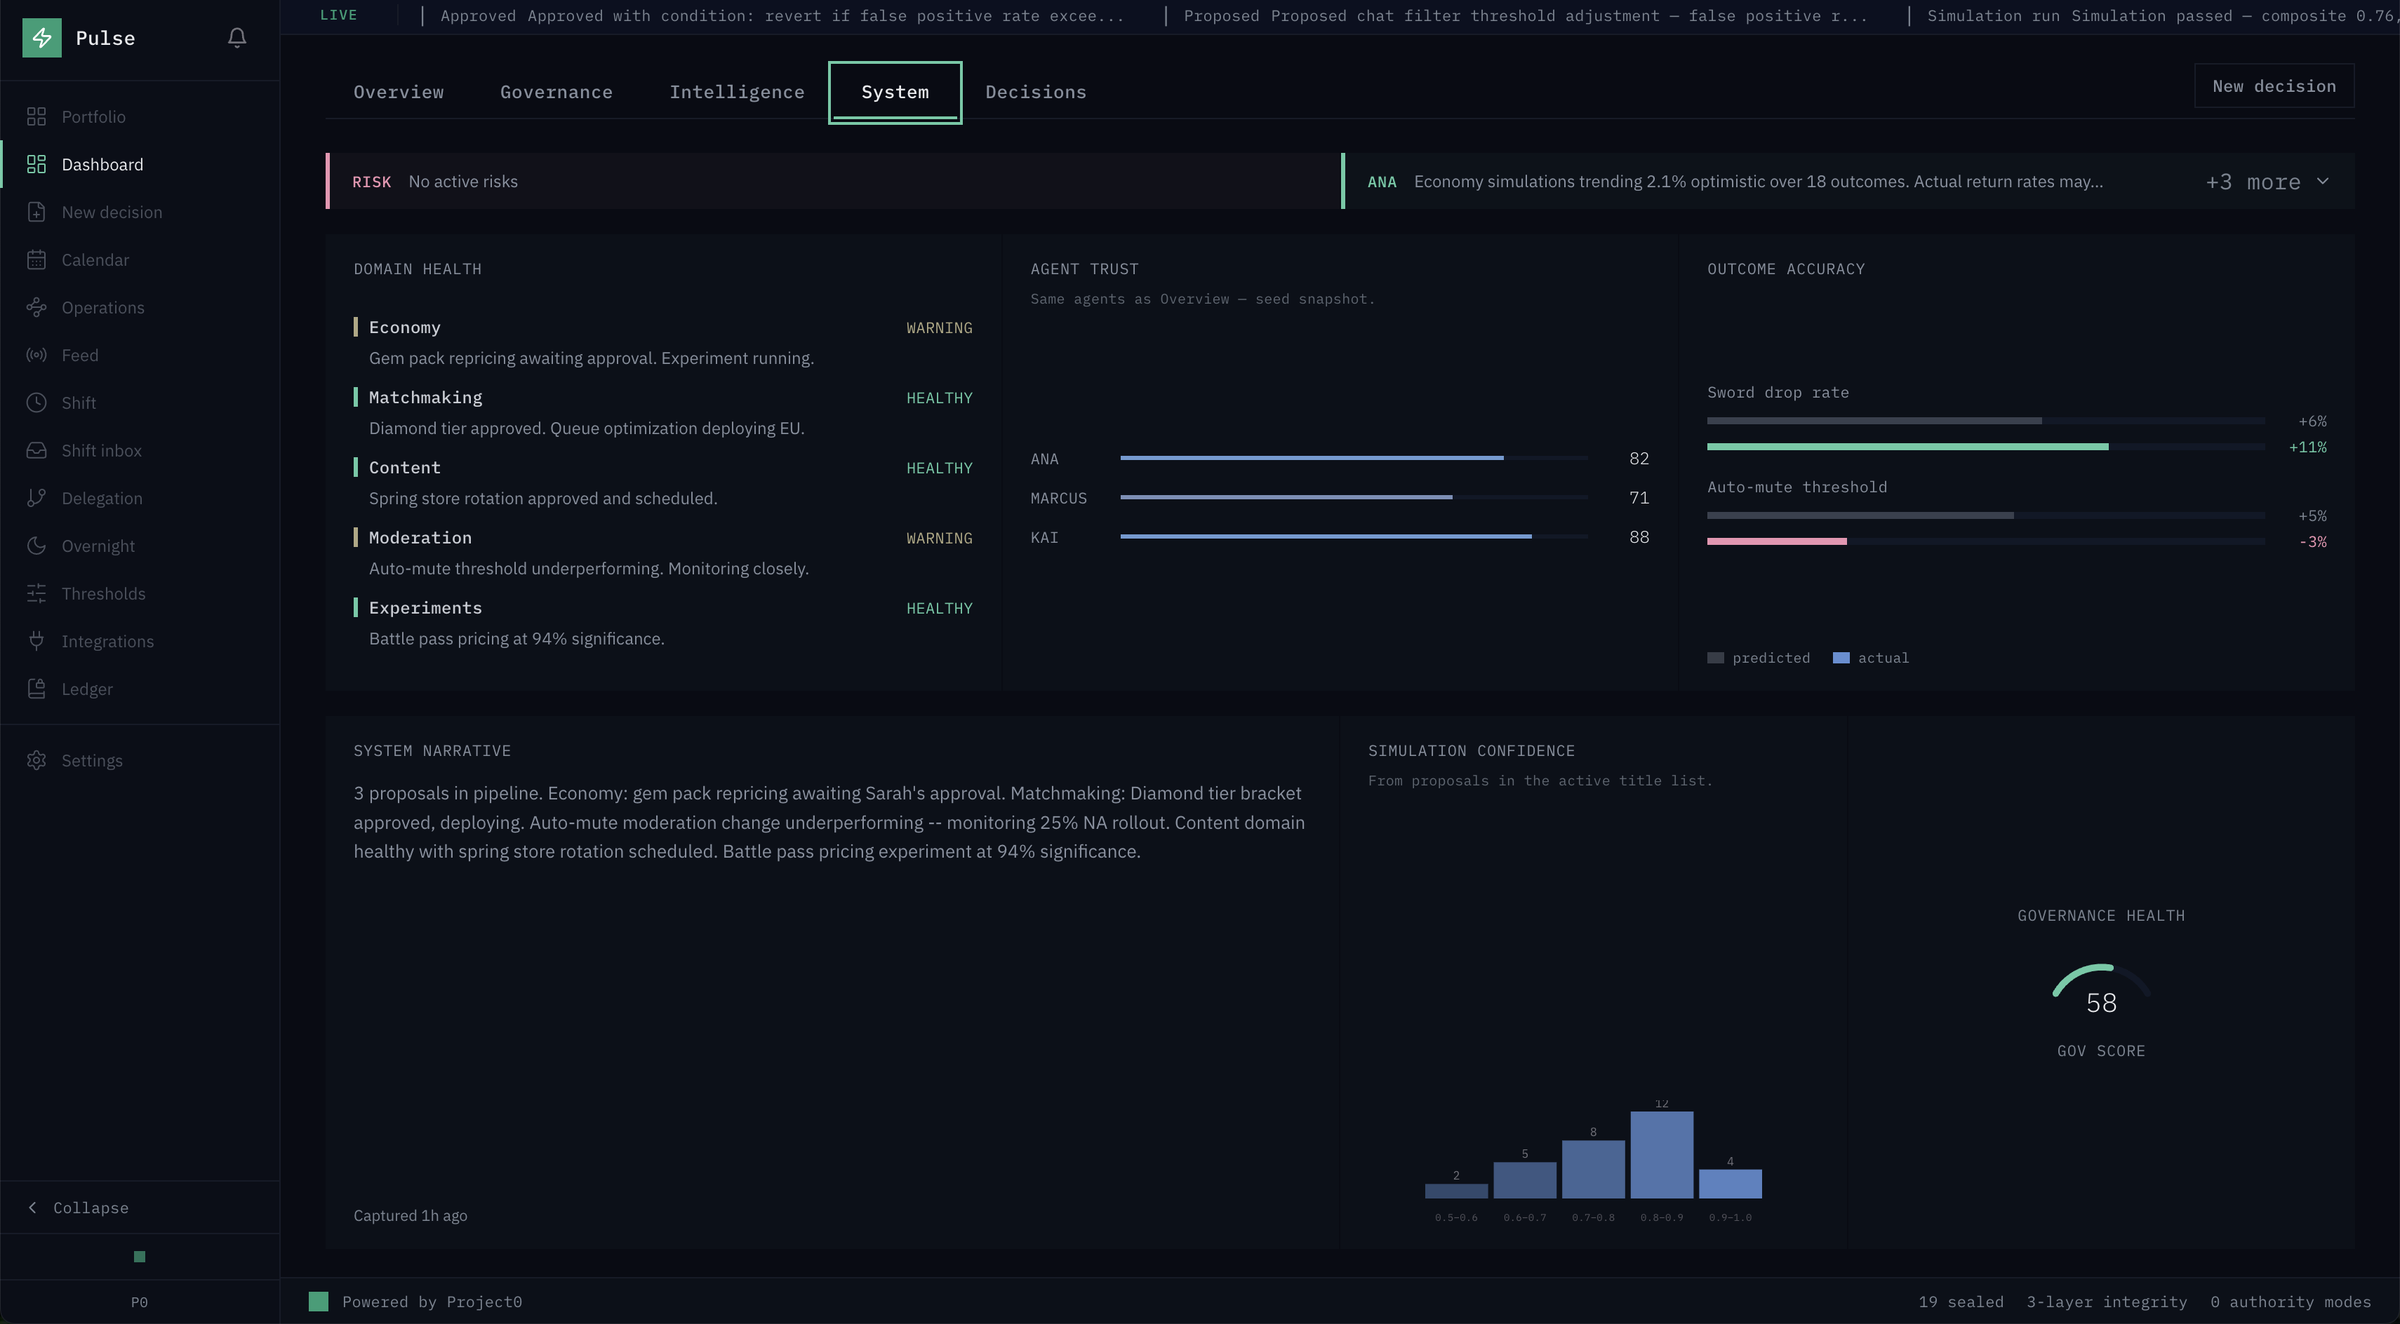The width and height of the screenshot is (2400, 1324).
Task: Click the 0.9–1.0 histogram bar
Action: click(1730, 1184)
